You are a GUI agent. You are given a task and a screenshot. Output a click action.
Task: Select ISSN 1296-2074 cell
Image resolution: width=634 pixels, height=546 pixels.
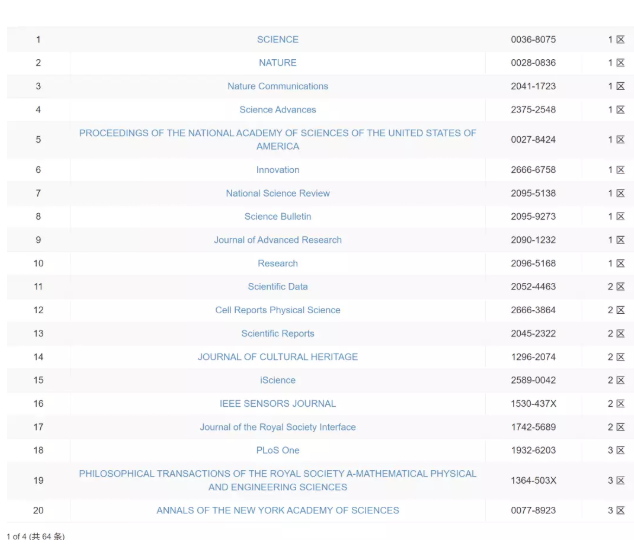click(533, 357)
